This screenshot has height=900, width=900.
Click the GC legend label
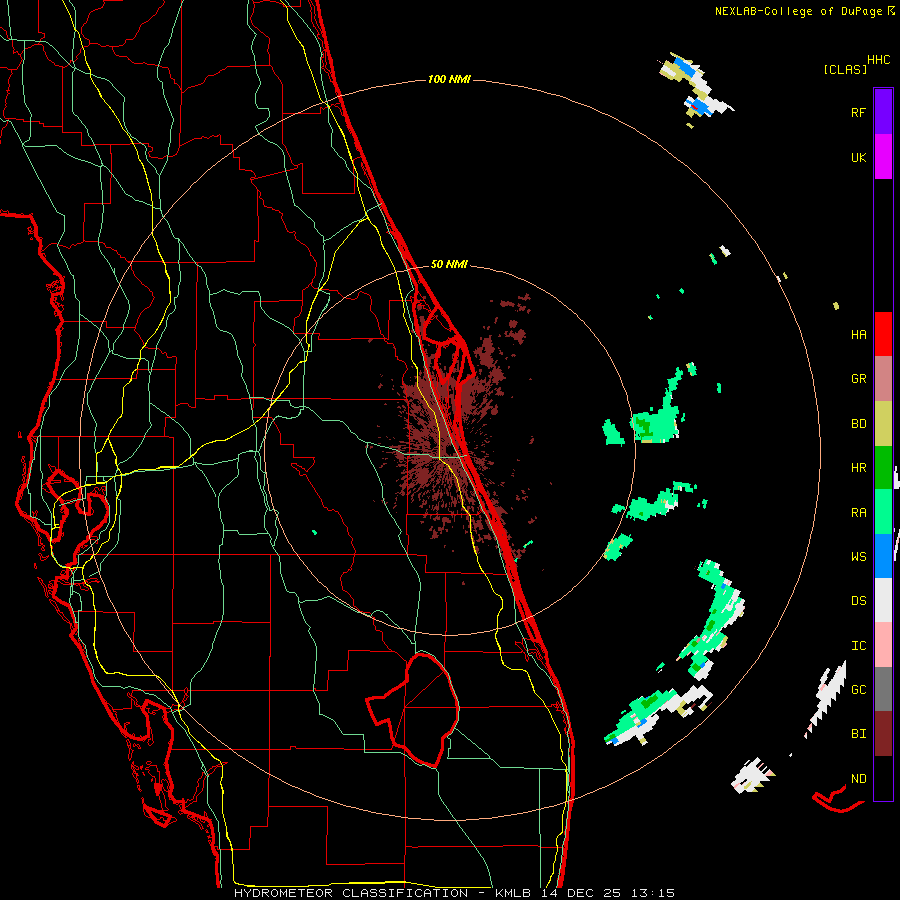click(x=858, y=690)
